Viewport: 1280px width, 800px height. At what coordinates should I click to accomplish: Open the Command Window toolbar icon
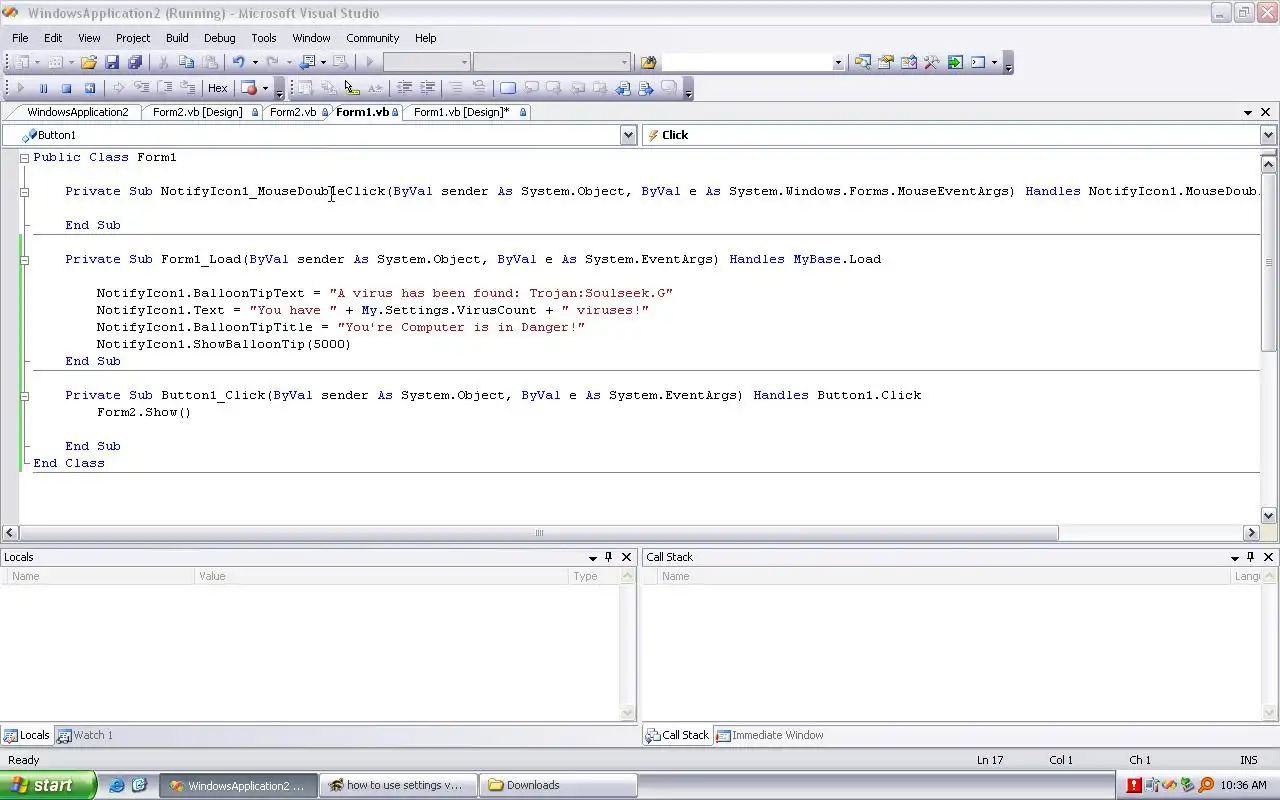point(978,62)
